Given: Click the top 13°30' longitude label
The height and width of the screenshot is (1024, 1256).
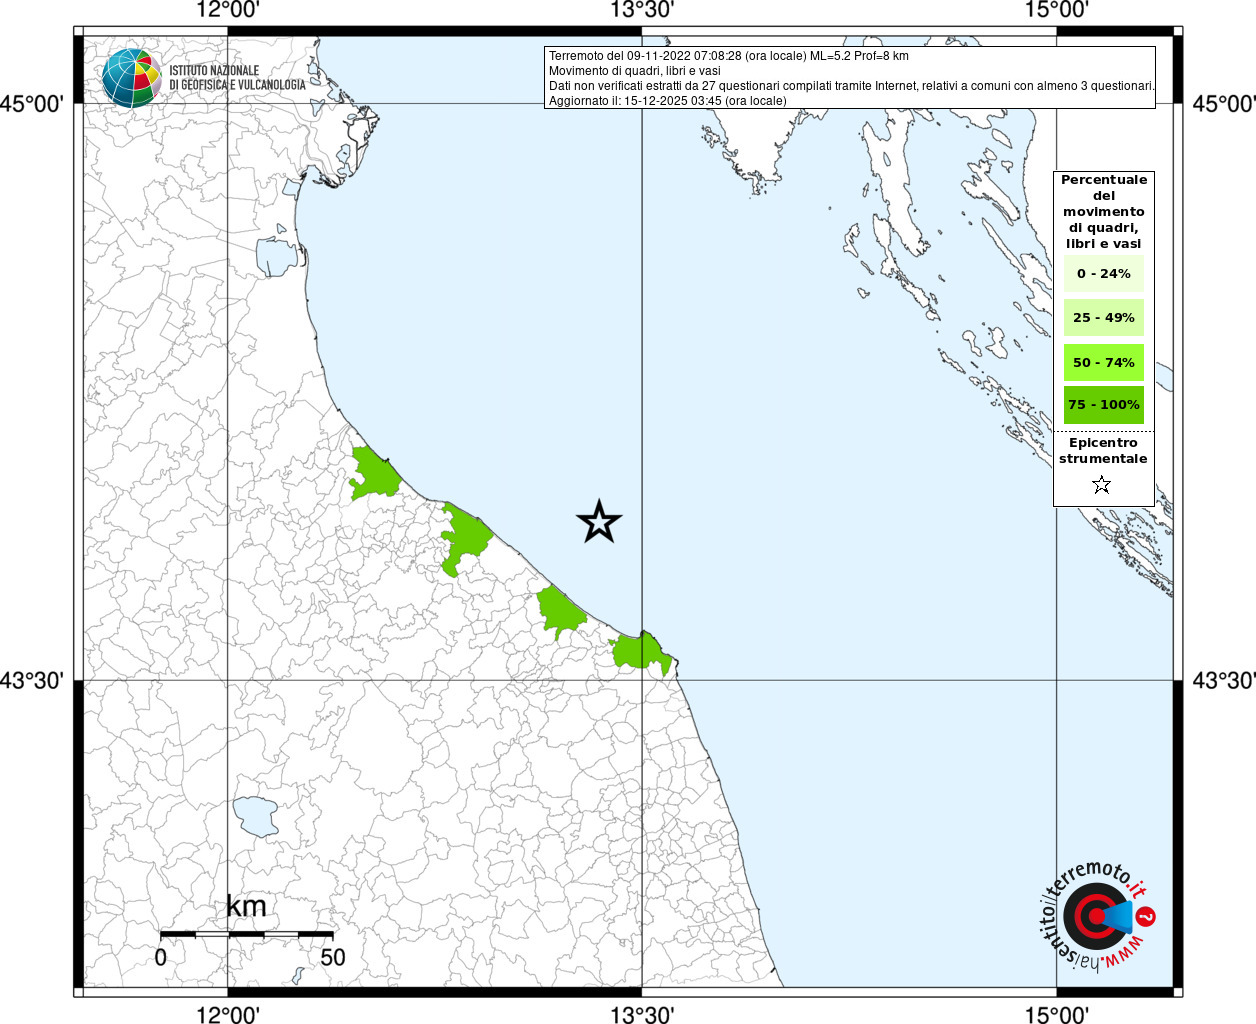Looking at the screenshot, I should (x=642, y=10).
